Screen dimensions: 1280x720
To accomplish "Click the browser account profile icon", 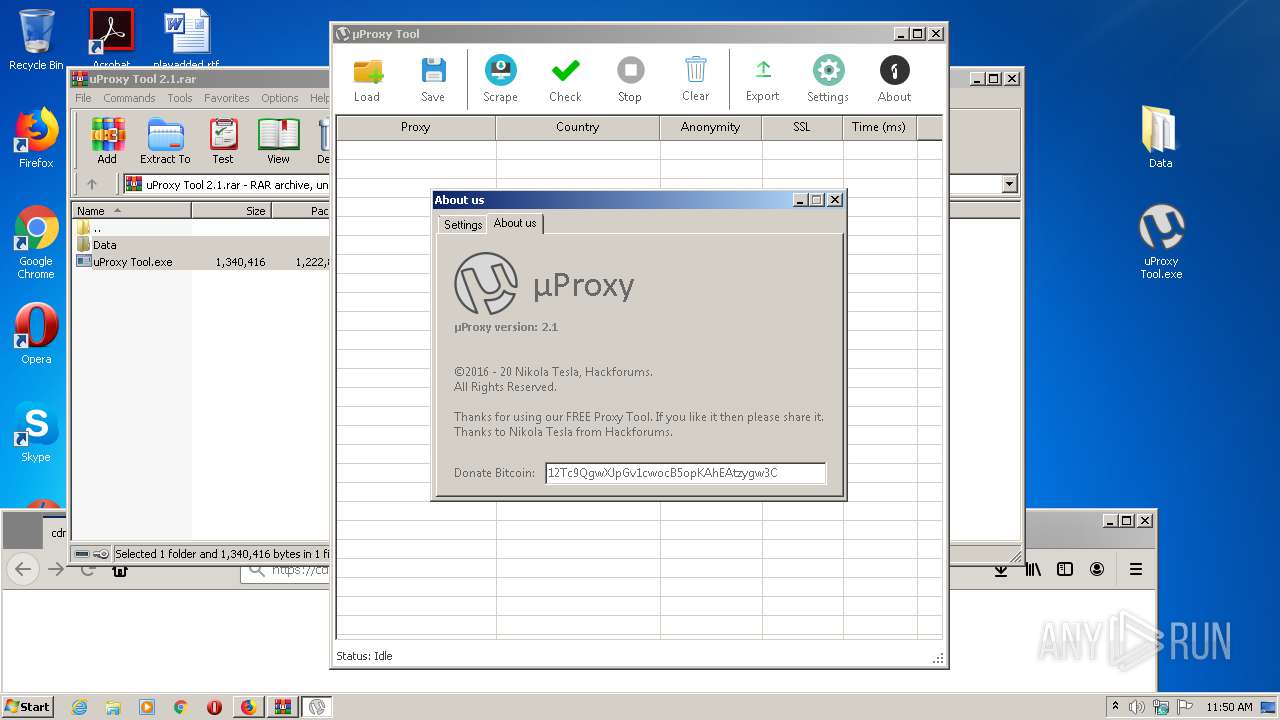I will click(1097, 569).
